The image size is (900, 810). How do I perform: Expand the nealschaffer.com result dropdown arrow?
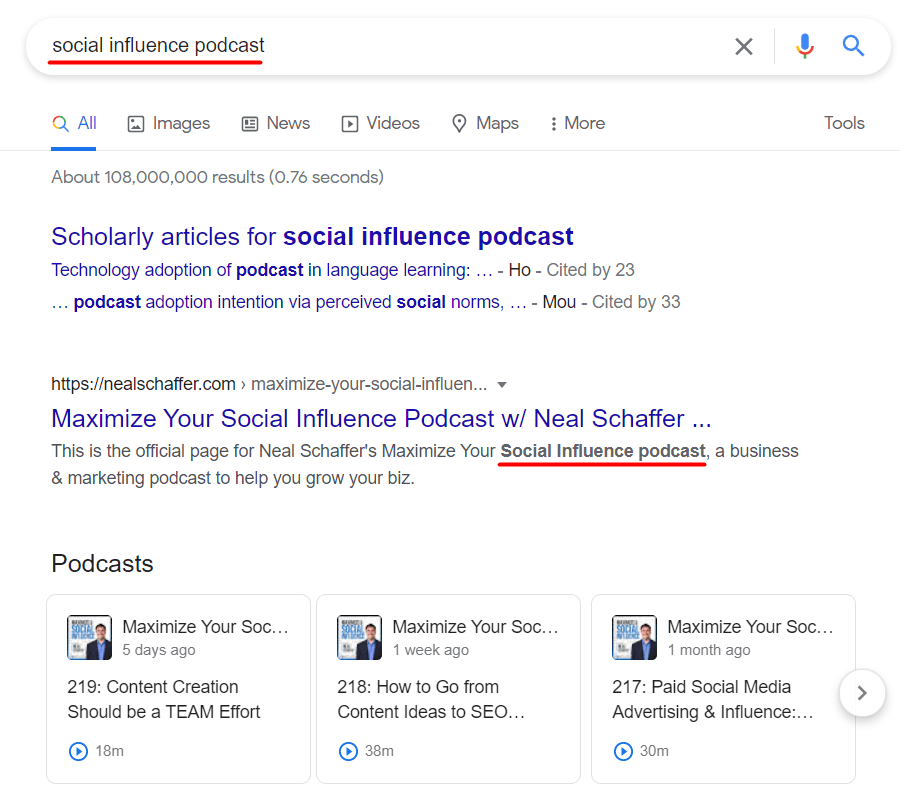coord(502,385)
